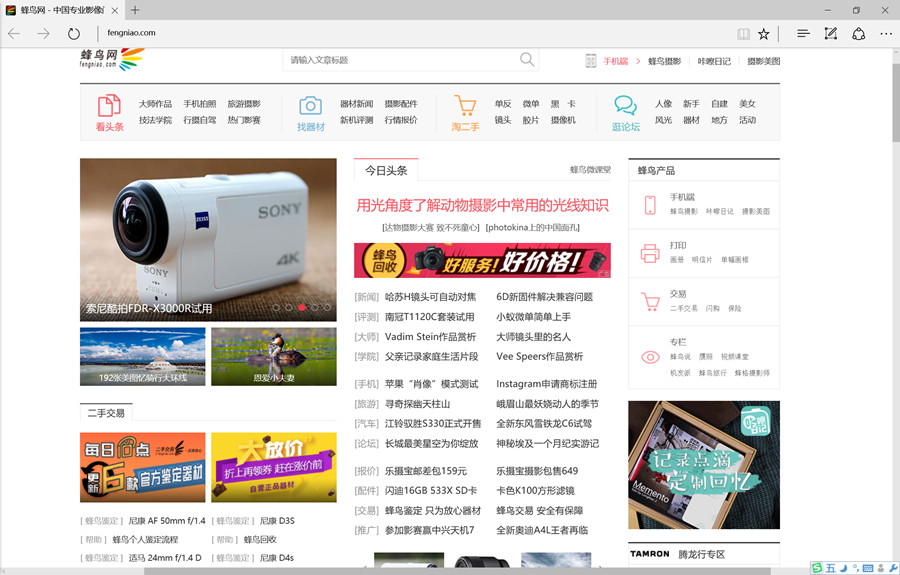Select the last carousel dot

tap(327, 308)
